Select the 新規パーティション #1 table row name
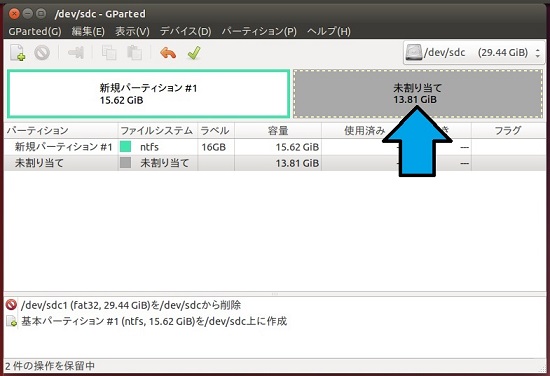The height and width of the screenshot is (376, 550). [x=63, y=147]
